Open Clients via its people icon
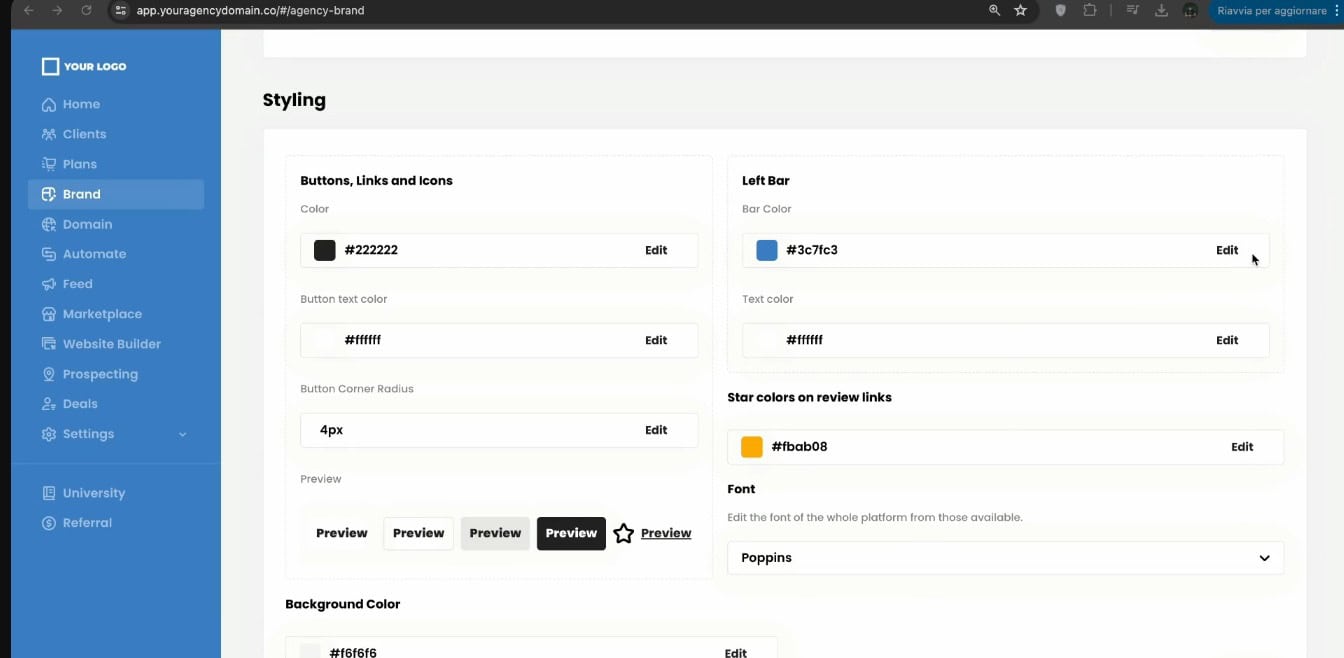Image resolution: width=1344 pixels, height=658 pixels. tap(48, 134)
